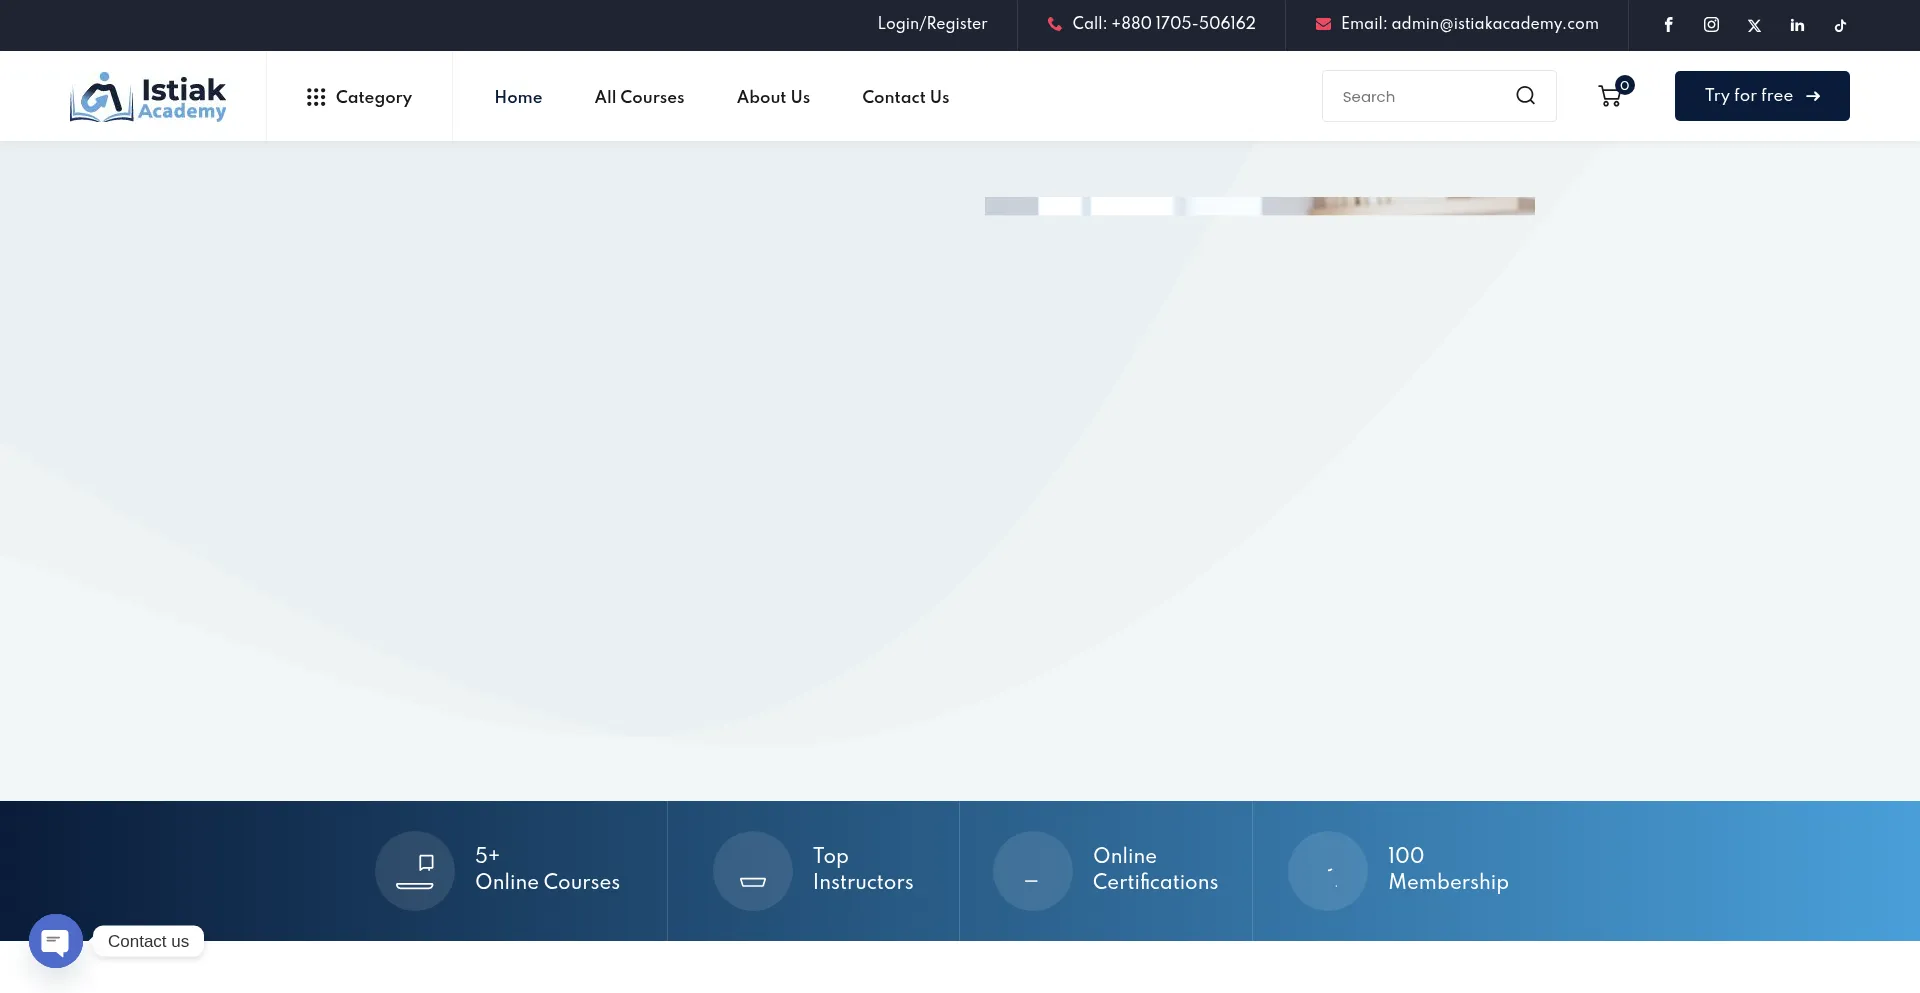1920x993 pixels.
Task: Click the Online Courses stat icon
Action: click(x=415, y=871)
